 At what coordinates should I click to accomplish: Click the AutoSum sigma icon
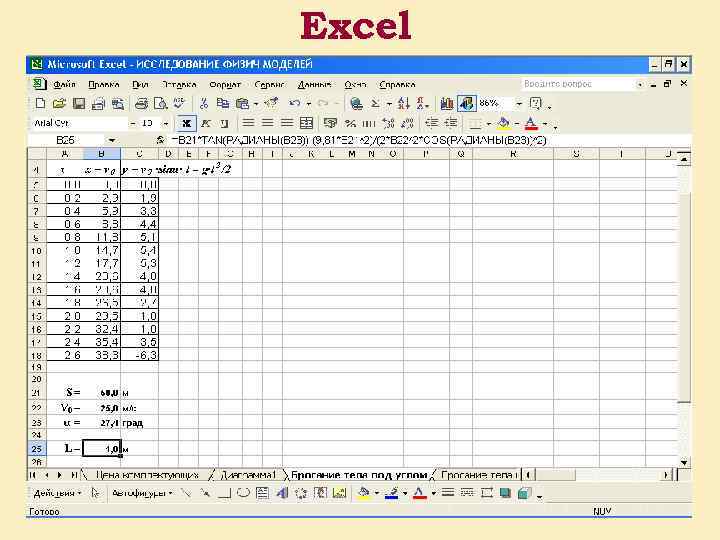[375, 104]
